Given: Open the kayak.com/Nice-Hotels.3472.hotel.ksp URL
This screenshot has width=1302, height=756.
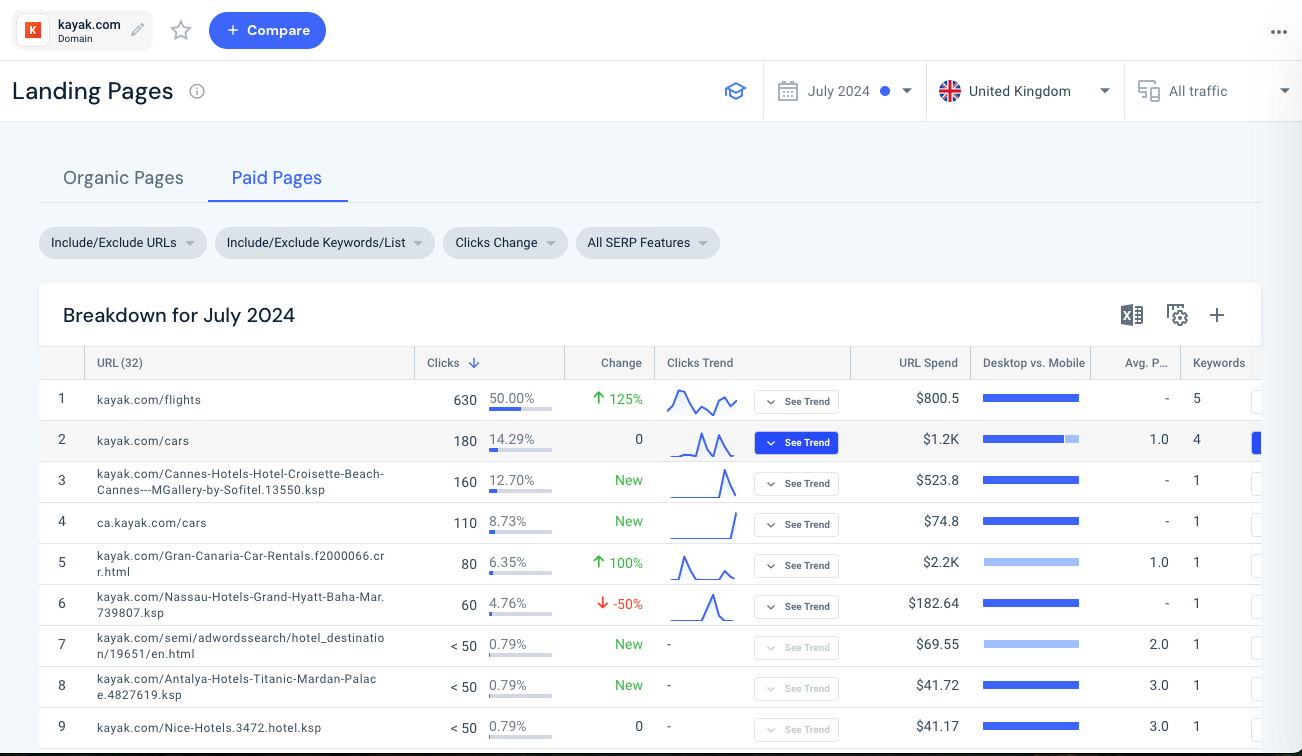Looking at the screenshot, I should tap(209, 728).
